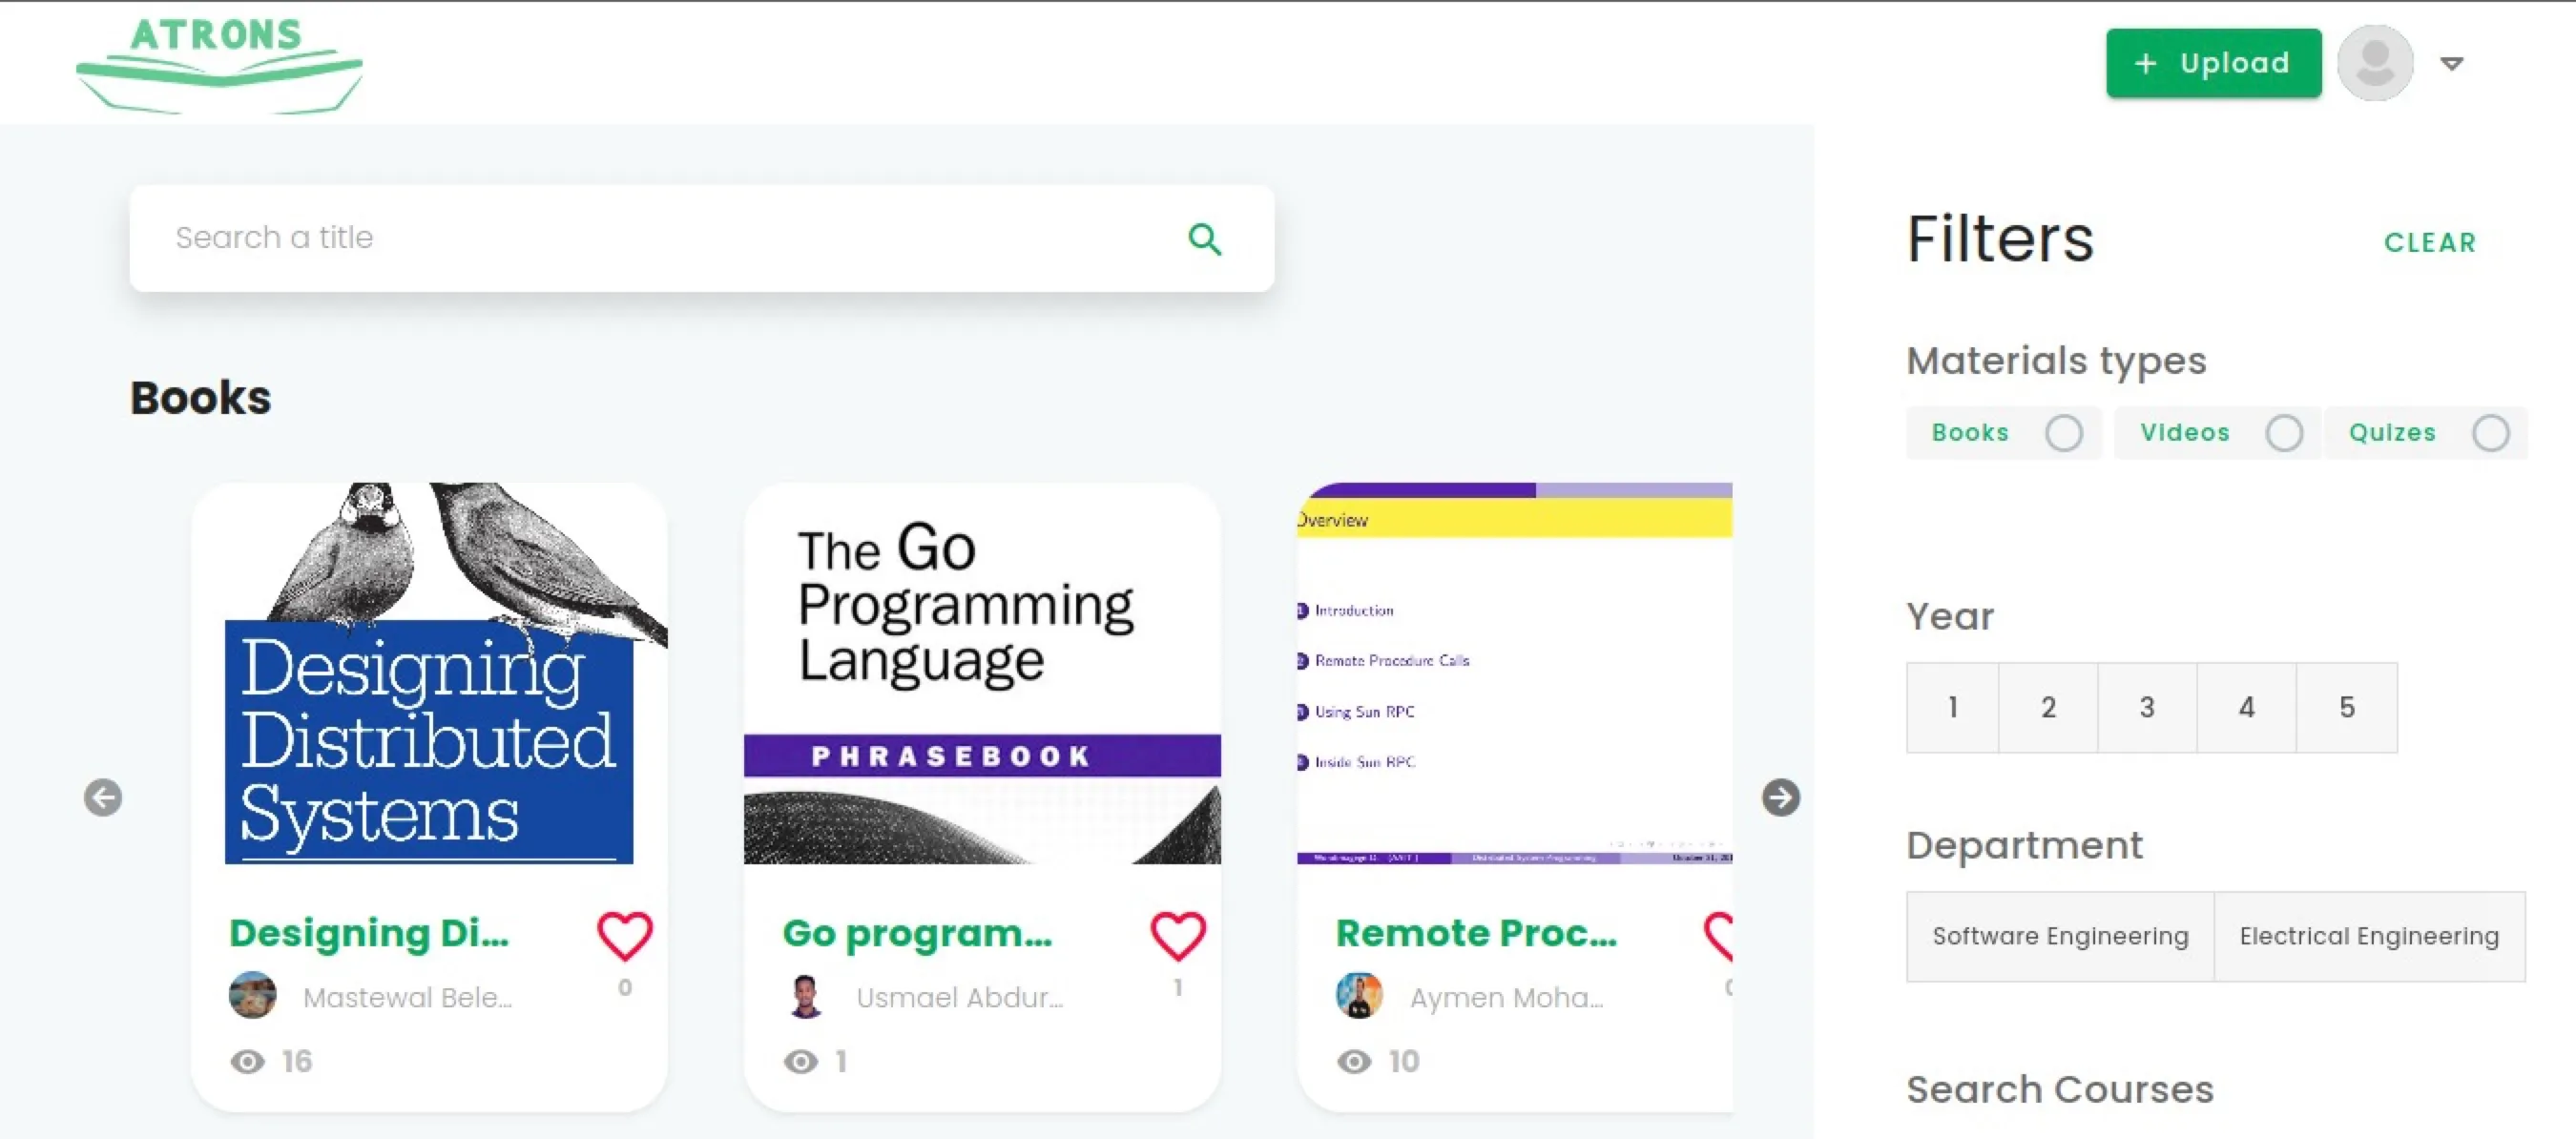Clear all filters

pos(2430,243)
